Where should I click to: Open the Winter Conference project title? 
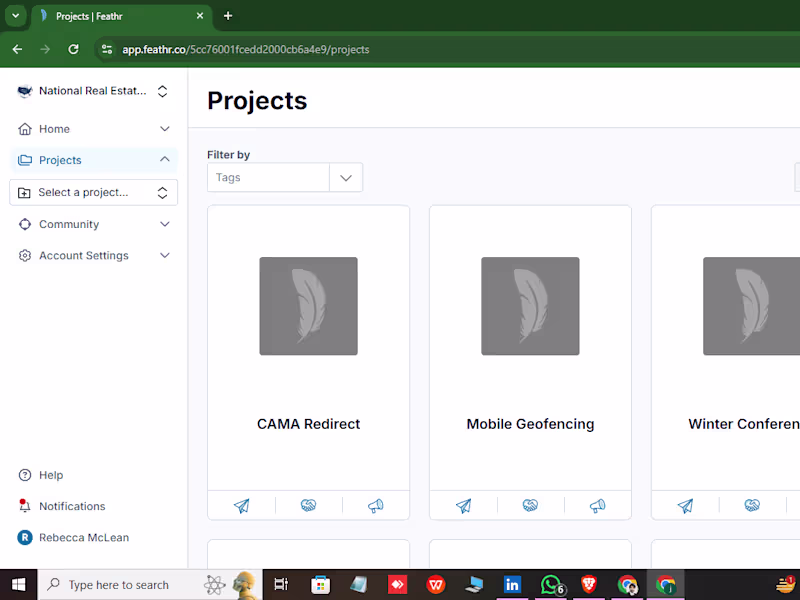click(x=744, y=424)
